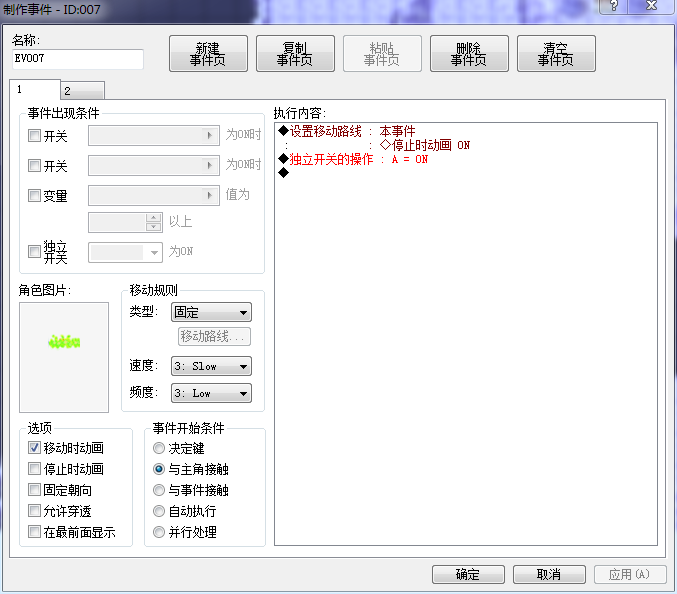The width and height of the screenshot is (677, 594).
Task: Switch to event page tab 1
Action: tap(35, 89)
